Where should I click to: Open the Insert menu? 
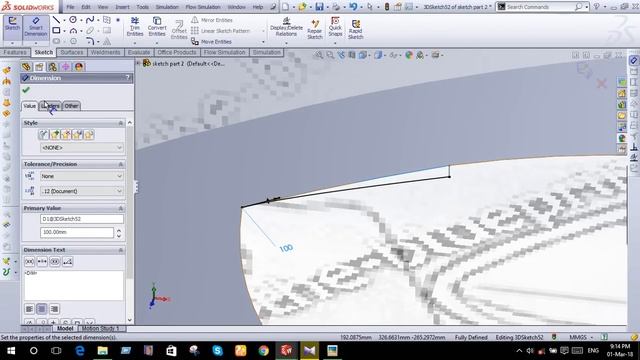[x=122, y=7]
